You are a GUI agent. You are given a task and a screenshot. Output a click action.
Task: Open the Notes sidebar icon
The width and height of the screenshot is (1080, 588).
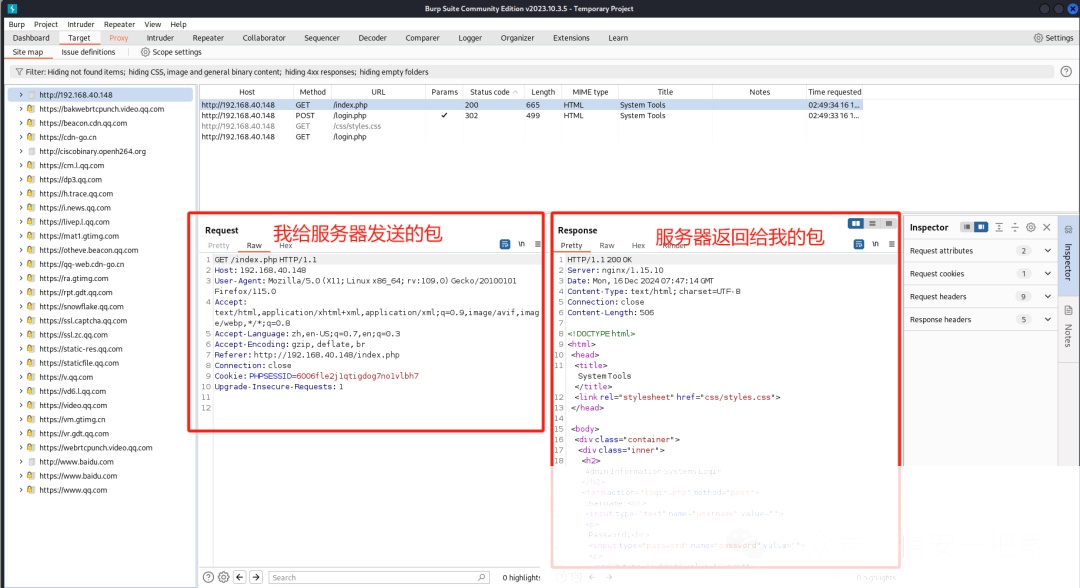click(1068, 311)
